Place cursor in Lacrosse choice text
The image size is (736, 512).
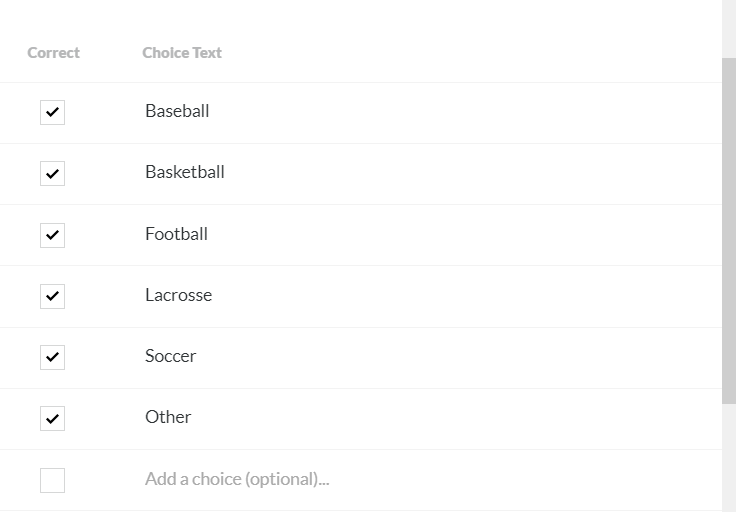179,295
